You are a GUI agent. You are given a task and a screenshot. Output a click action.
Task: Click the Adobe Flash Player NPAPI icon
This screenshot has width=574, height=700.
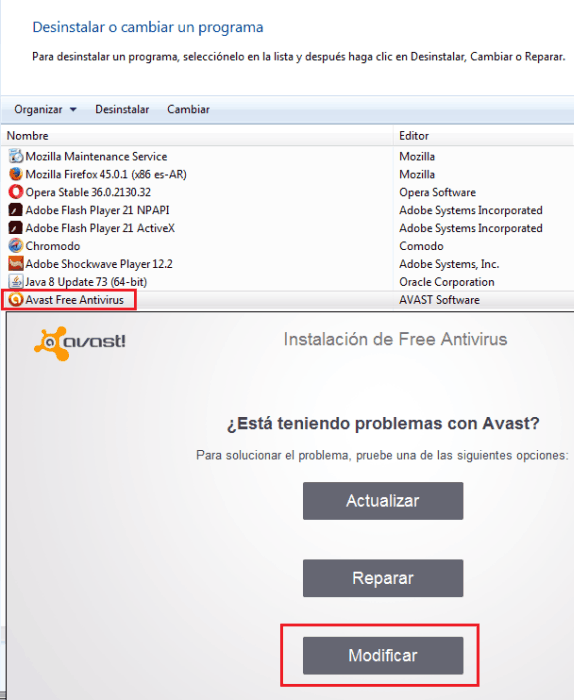(16, 210)
